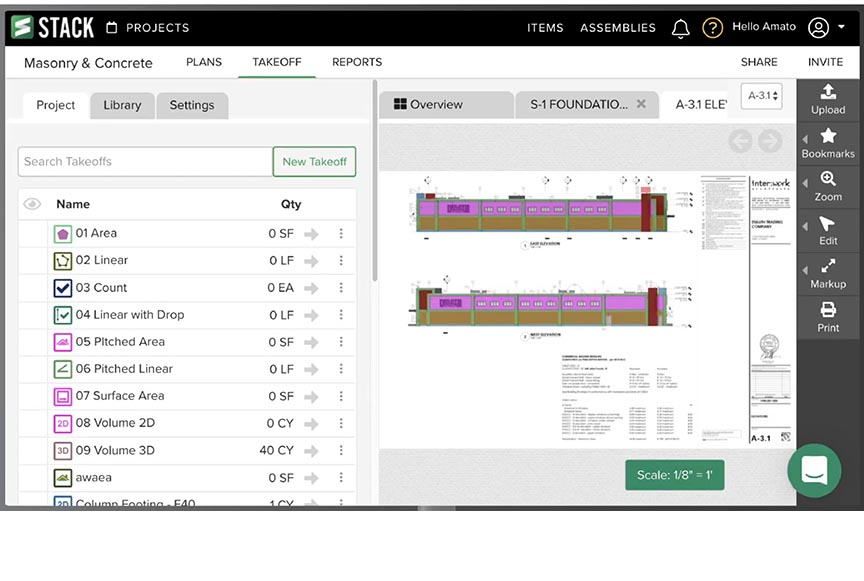Switch to the Library tab
Image resolution: width=864 pixels, height=581 pixels.
122,105
